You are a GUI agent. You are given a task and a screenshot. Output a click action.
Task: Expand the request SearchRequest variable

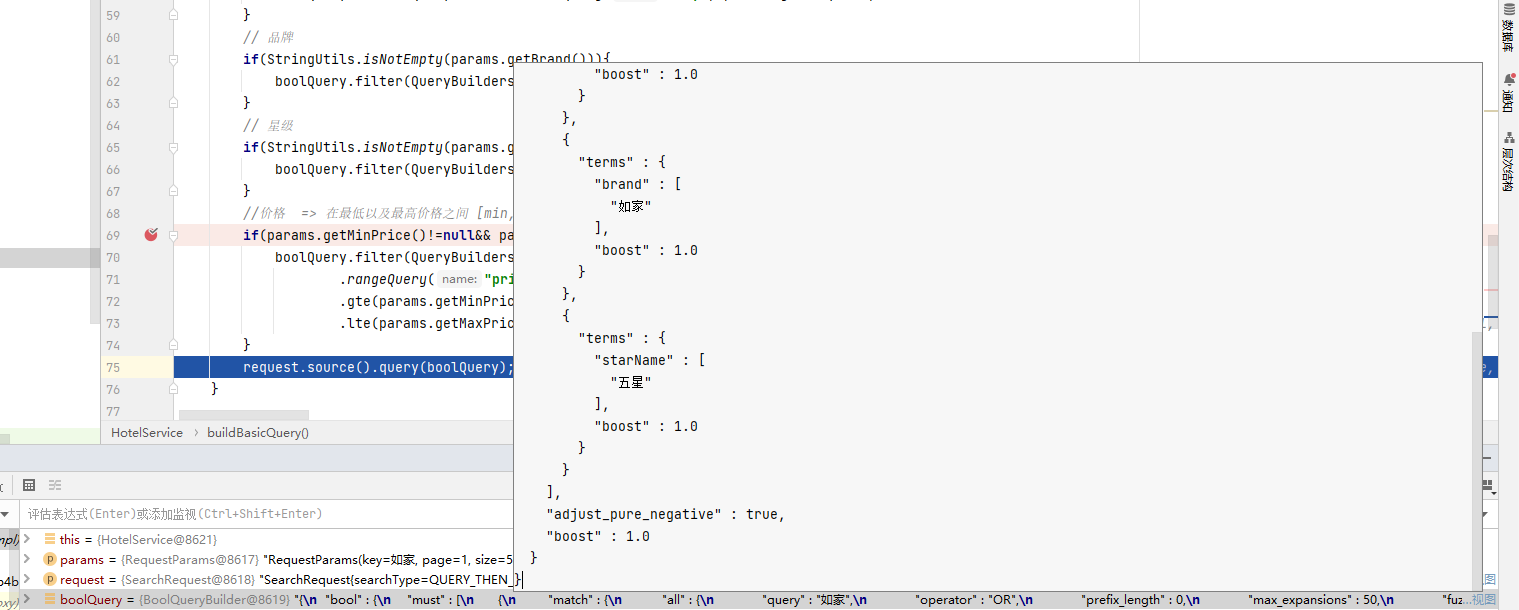pyautogui.click(x=27, y=579)
